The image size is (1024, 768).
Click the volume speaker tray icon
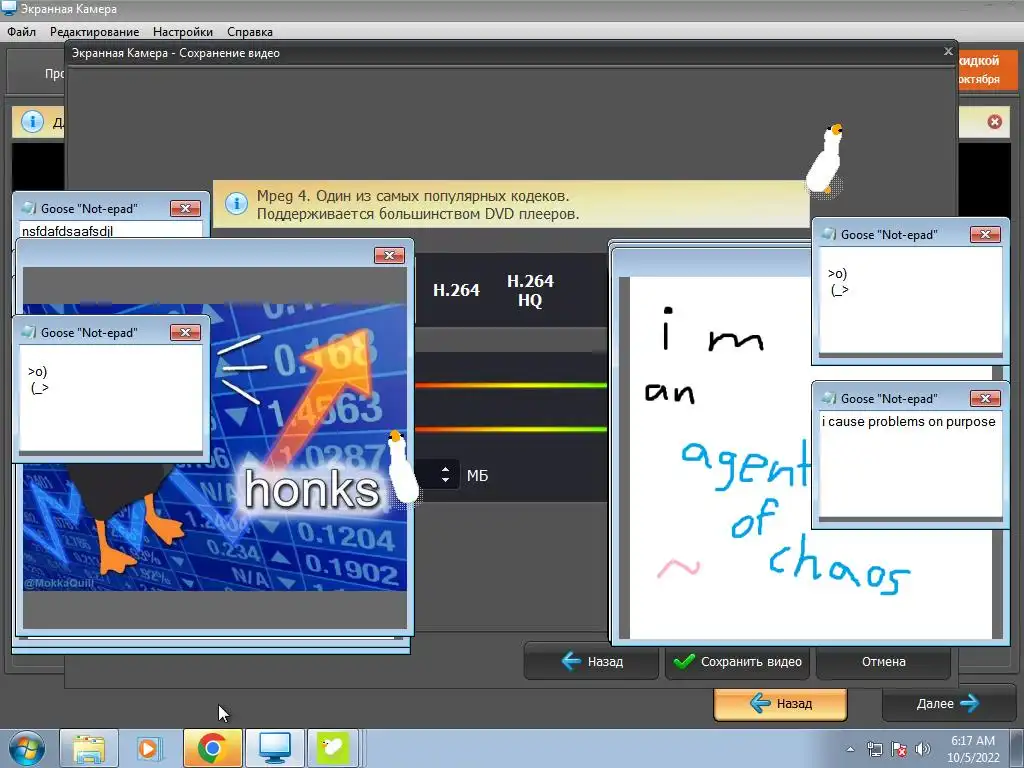[x=922, y=749]
